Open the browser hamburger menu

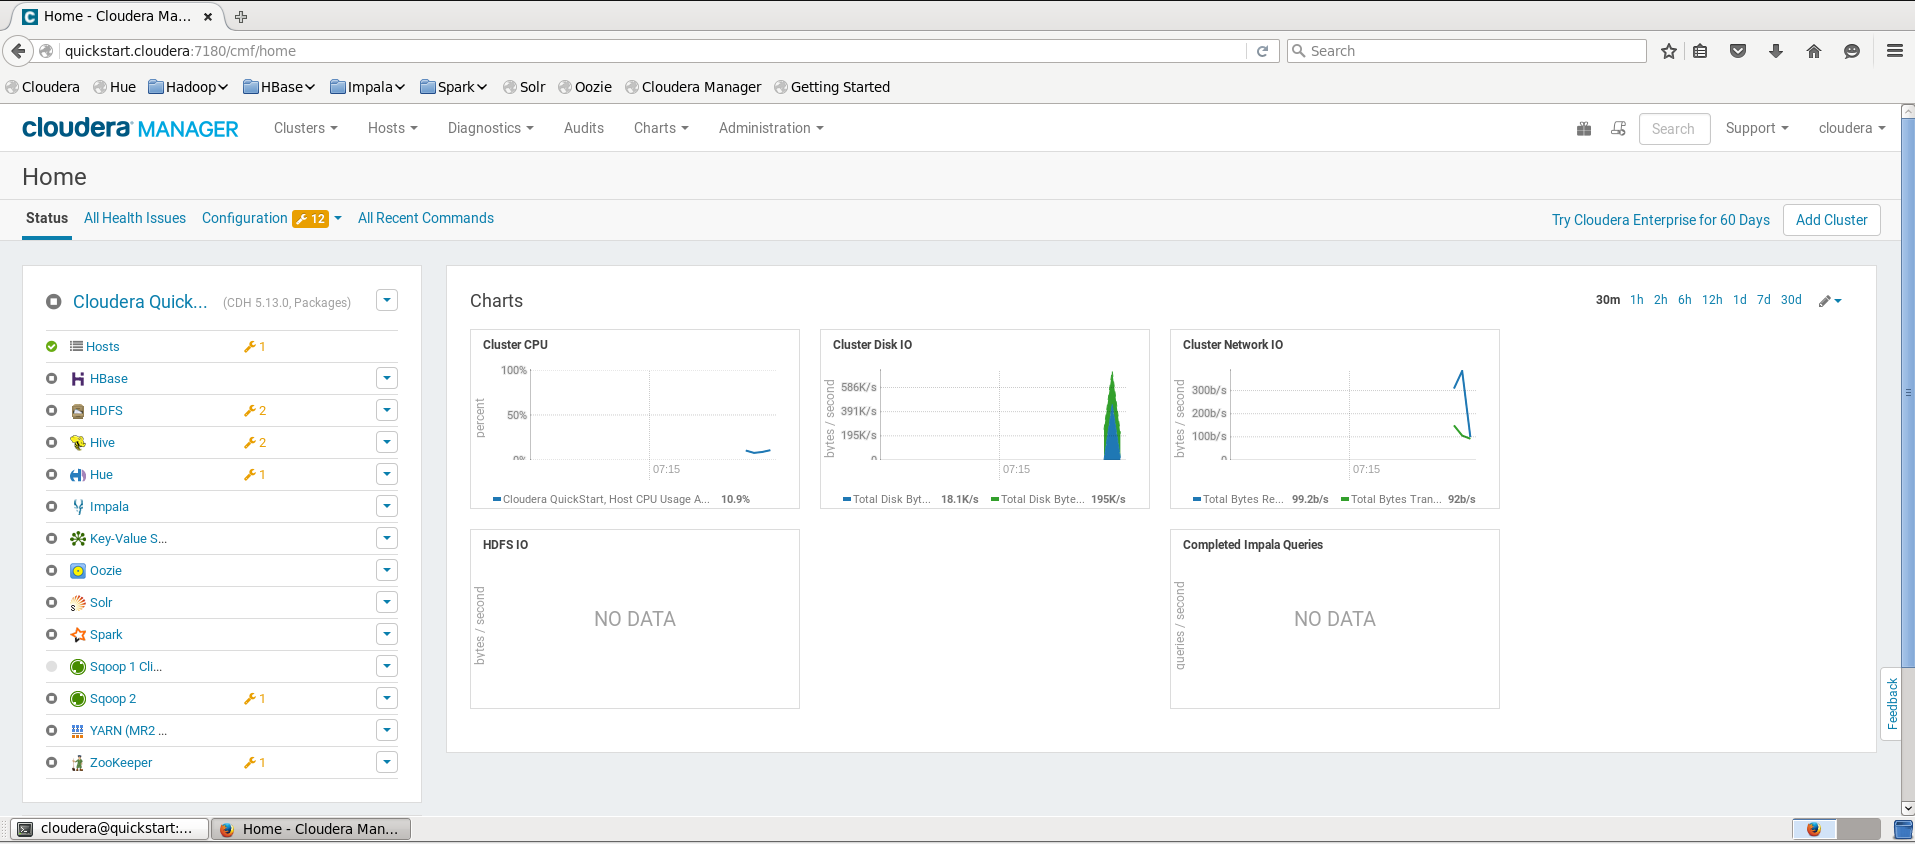click(x=1894, y=51)
